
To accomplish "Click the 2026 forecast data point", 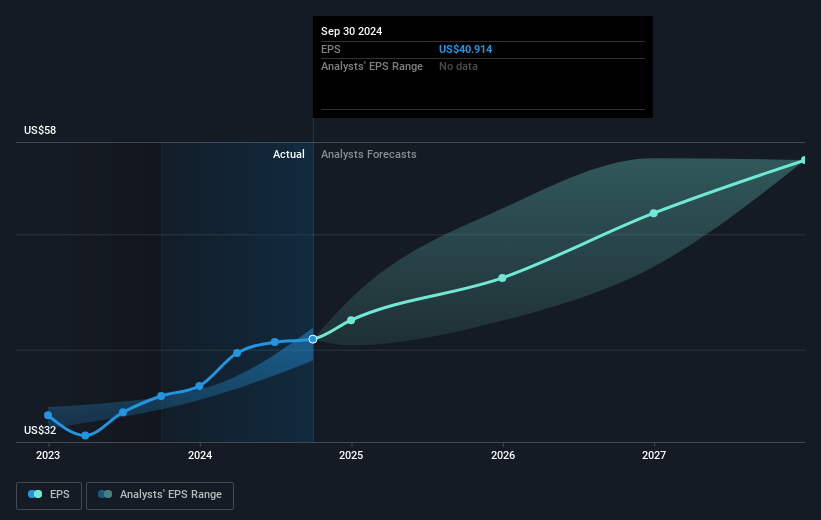I will (502, 278).
